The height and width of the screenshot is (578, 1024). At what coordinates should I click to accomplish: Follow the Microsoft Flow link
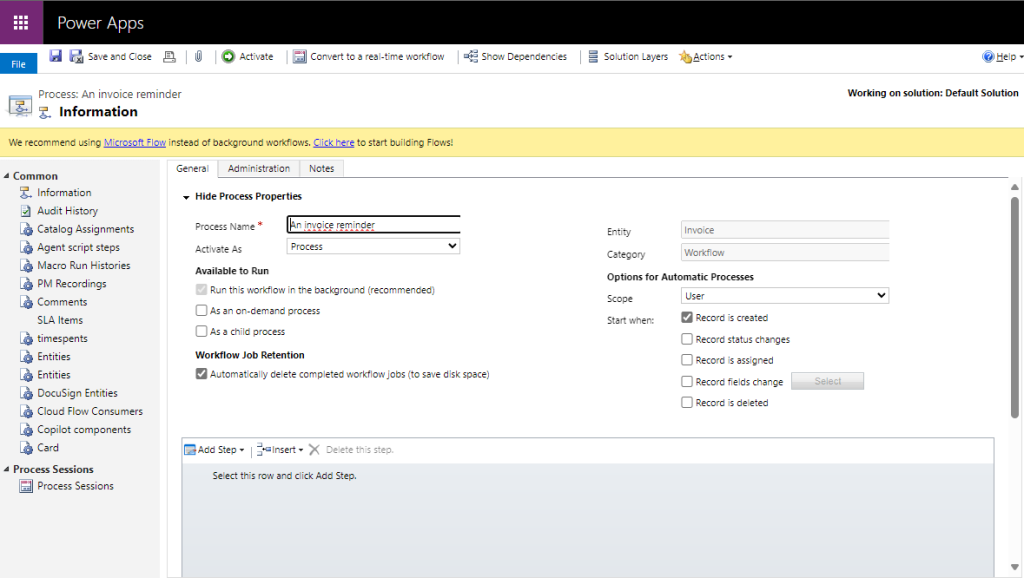pos(135,142)
